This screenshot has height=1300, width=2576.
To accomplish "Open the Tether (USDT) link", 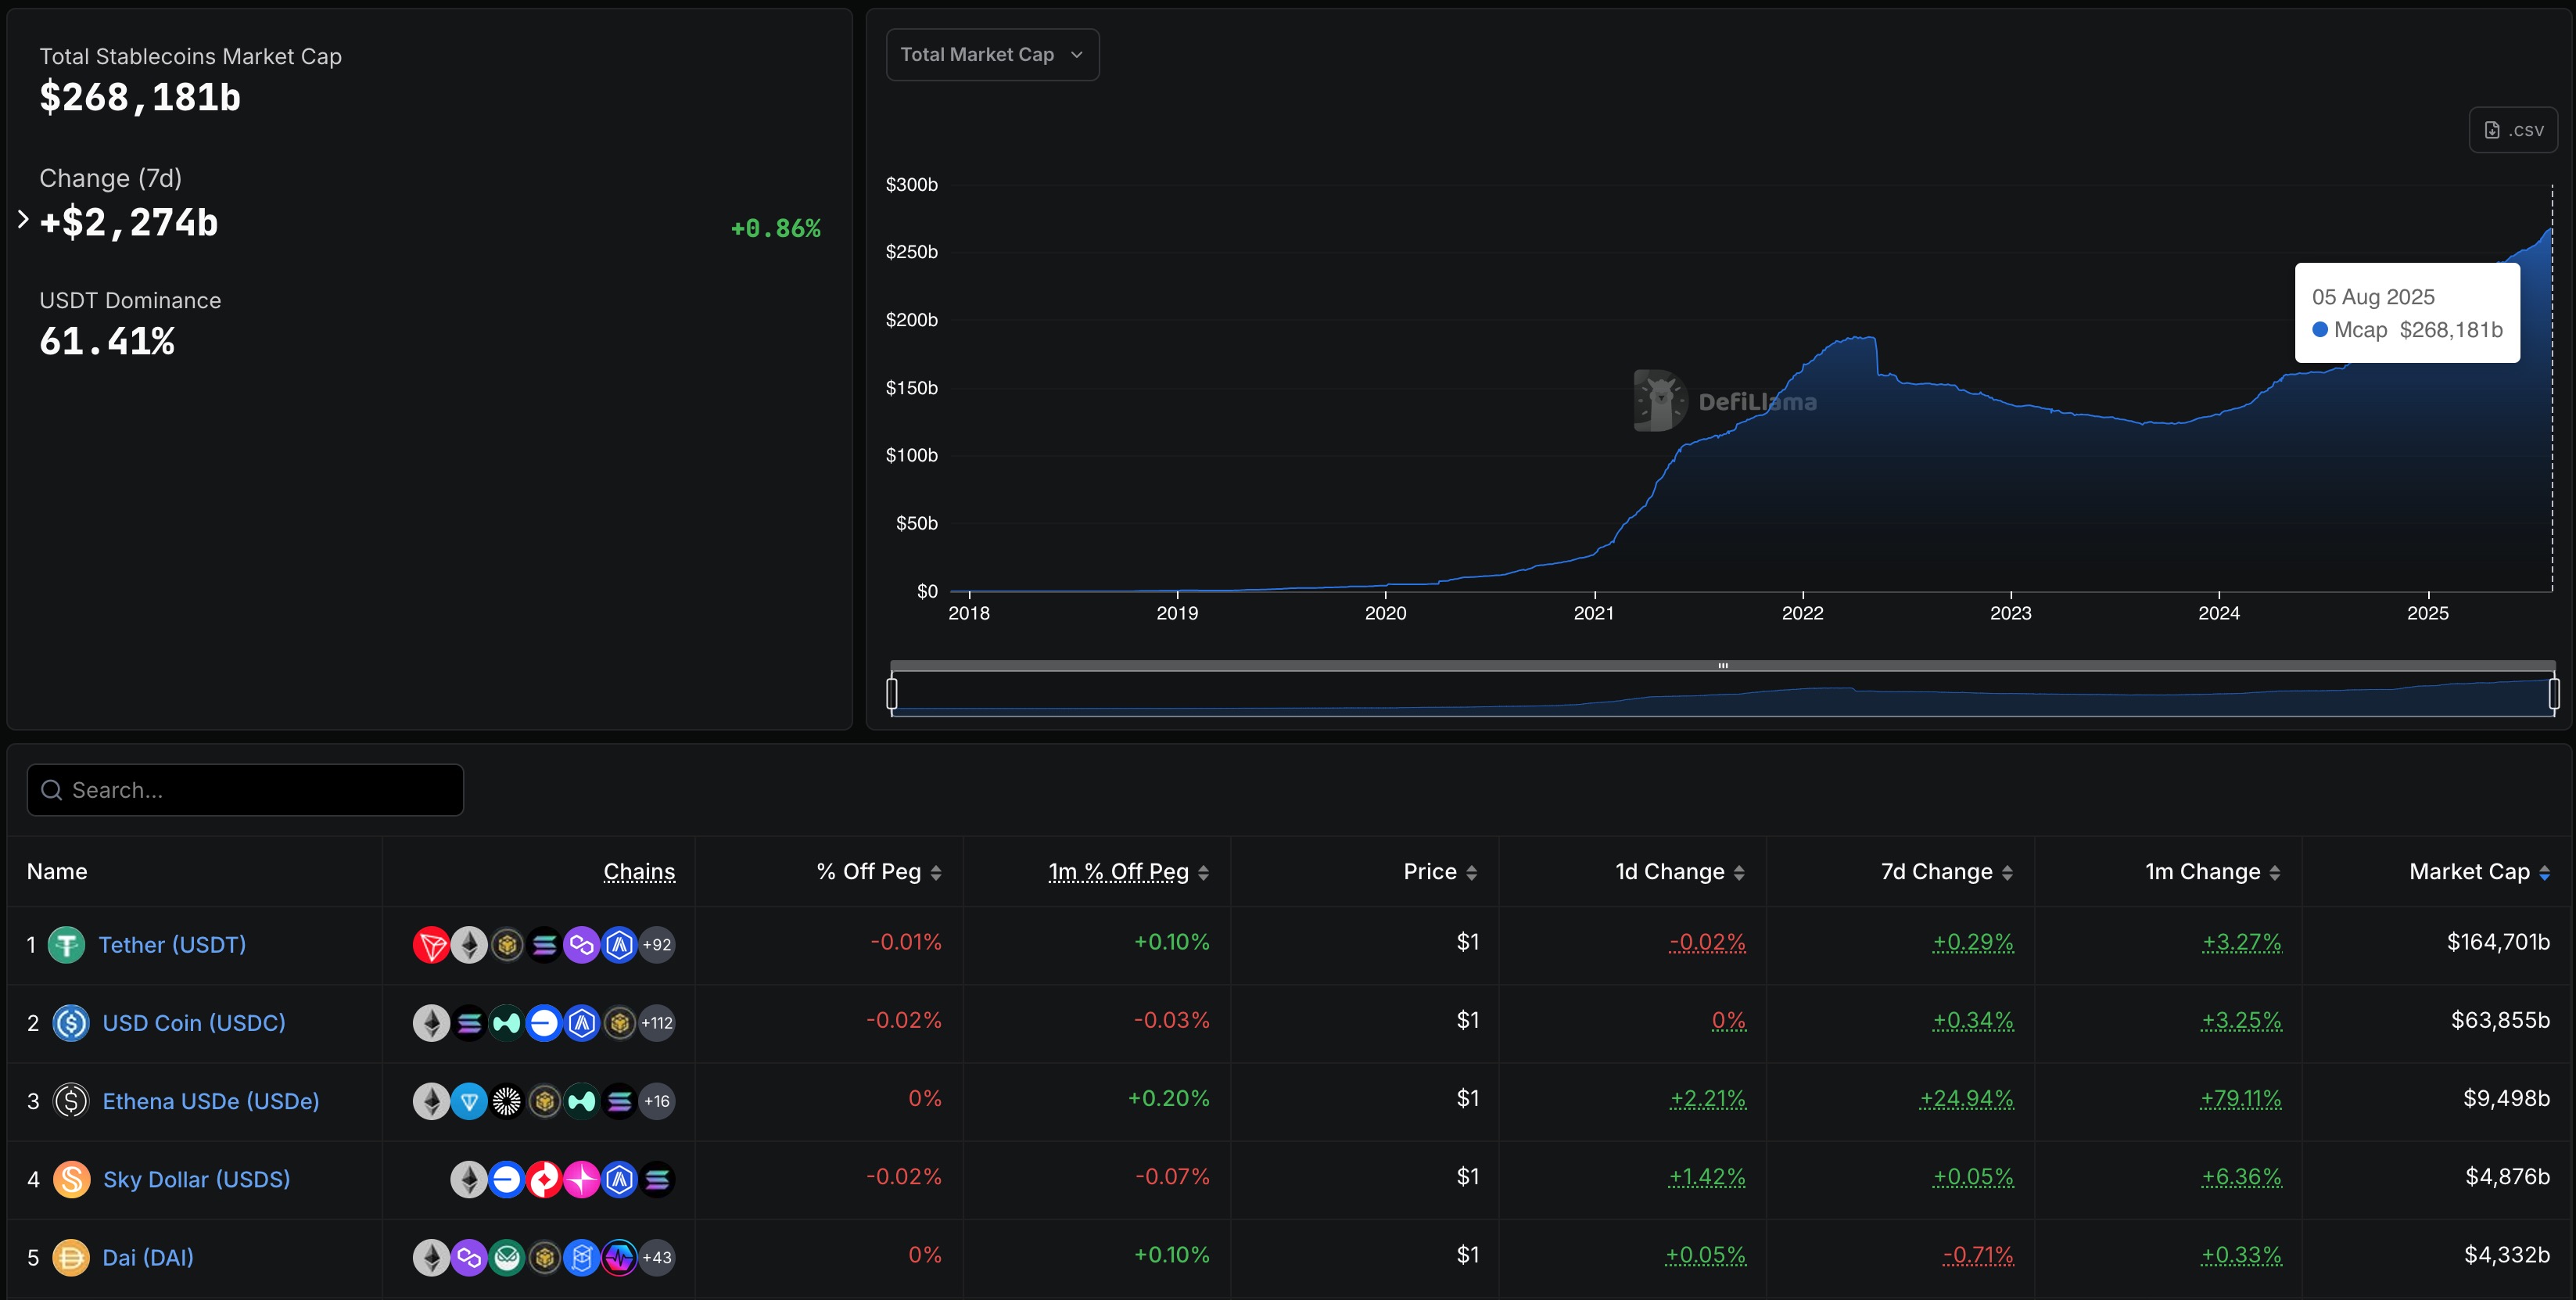I will tap(172, 944).
